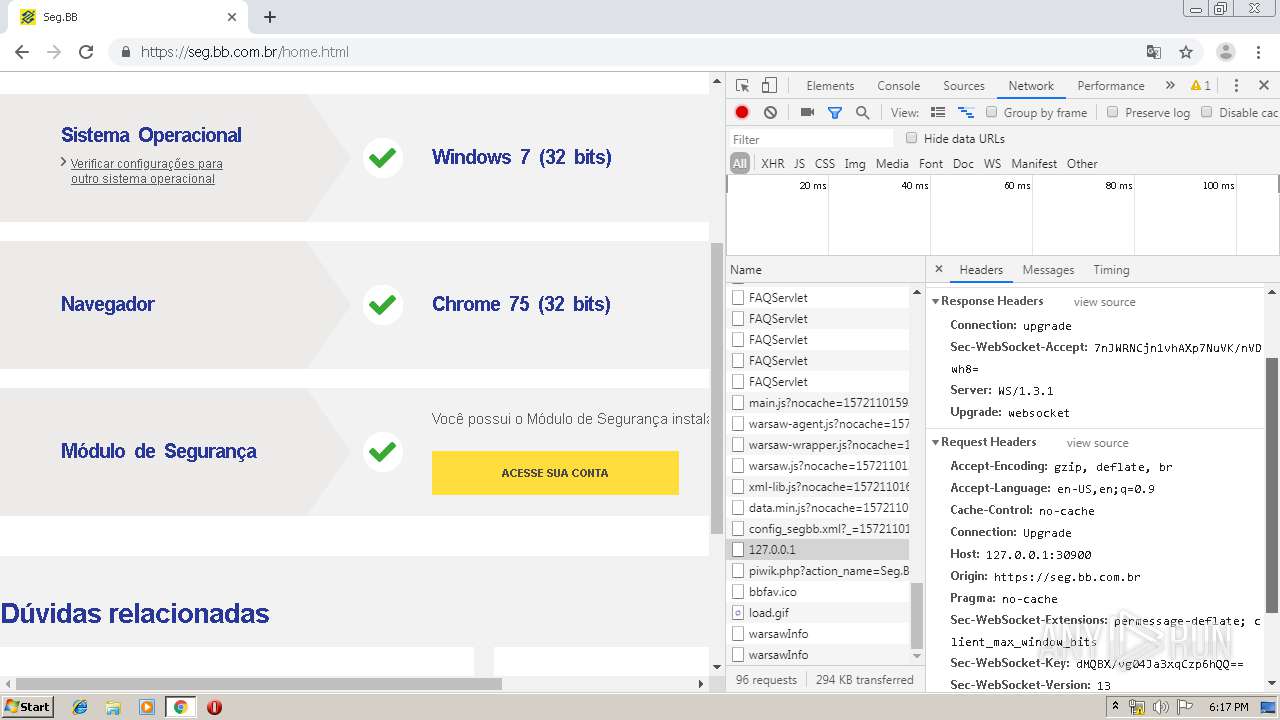This screenshot has height=720, width=1280.
Task: Filter requests by WS type
Action: pos(992,164)
